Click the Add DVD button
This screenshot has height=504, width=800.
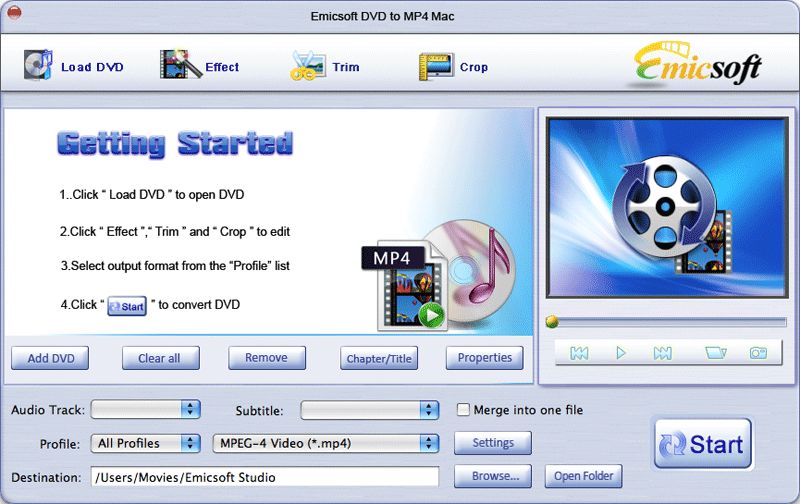click(x=50, y=358)
